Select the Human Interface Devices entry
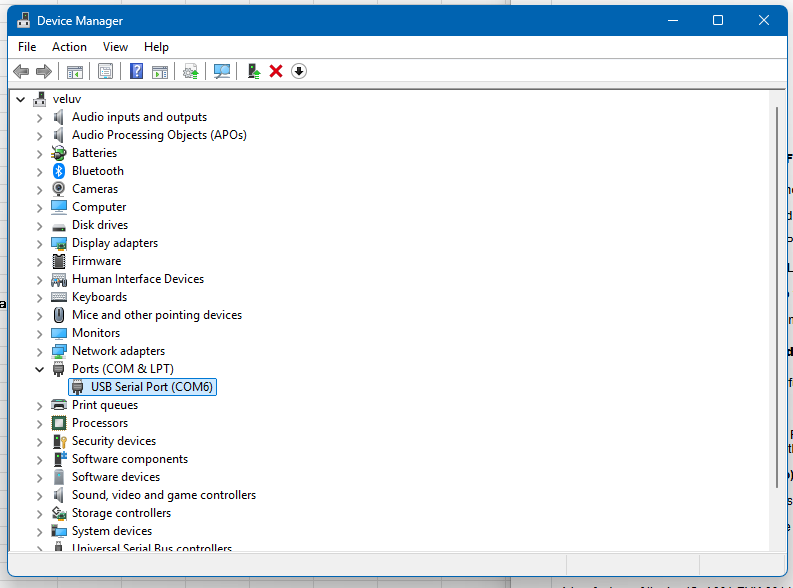793x588 pixels. (x=137, y=279)
